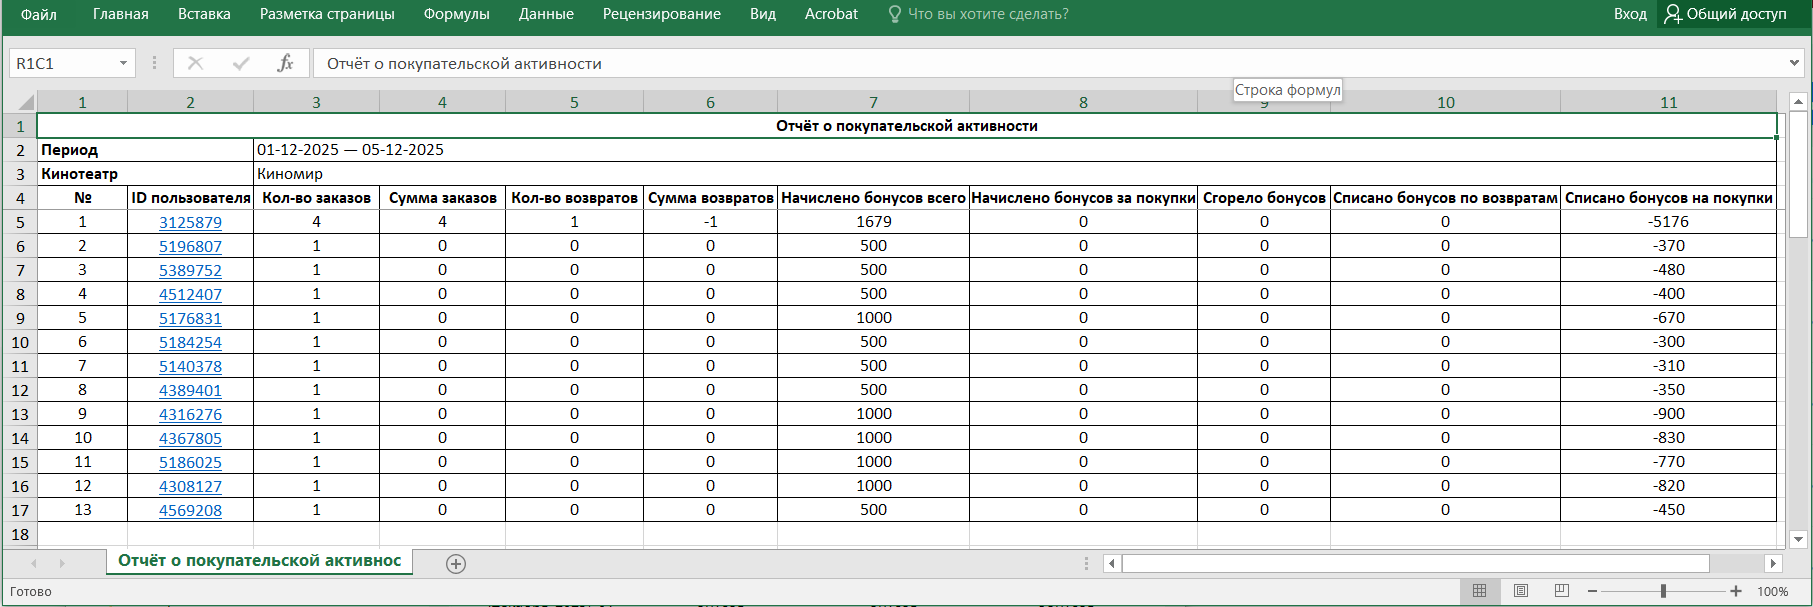Click the Что вы хотите сделать search field
The height and width of the screenshot is (607, 1813).
coord(987,14)
